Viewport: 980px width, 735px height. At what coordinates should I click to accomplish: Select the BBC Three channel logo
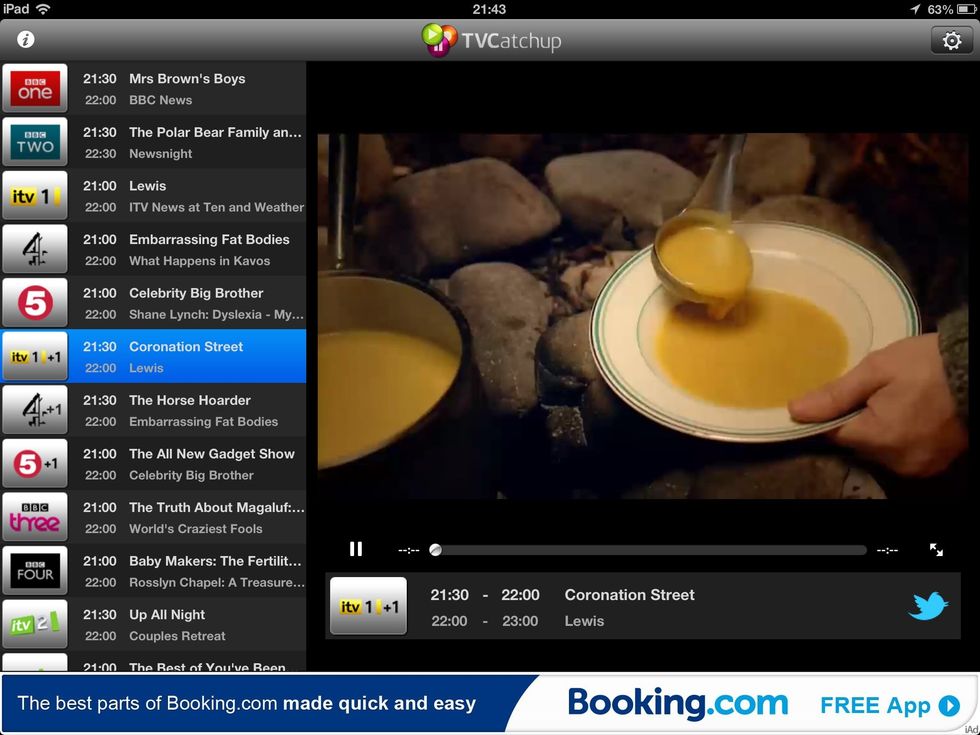click(35, 518)
